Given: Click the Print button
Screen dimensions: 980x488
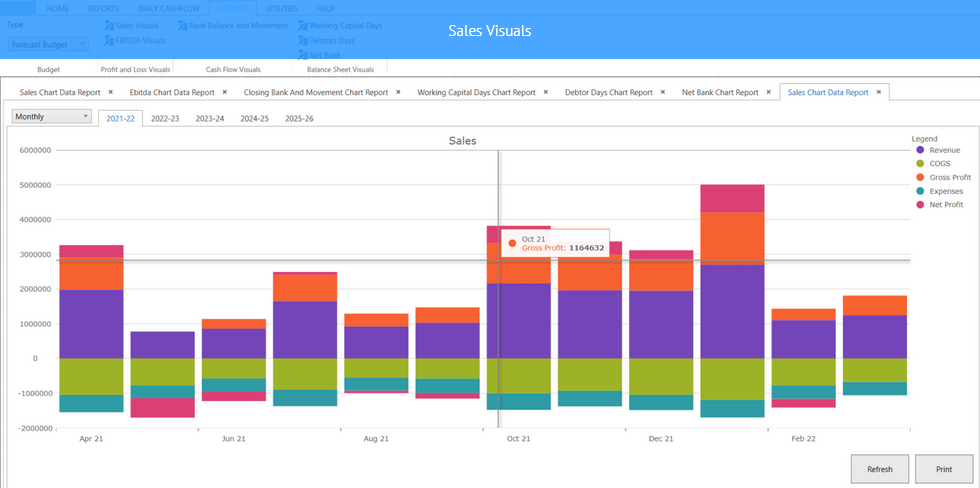Looking at the screenshot, I should click(x=943, y=468).
